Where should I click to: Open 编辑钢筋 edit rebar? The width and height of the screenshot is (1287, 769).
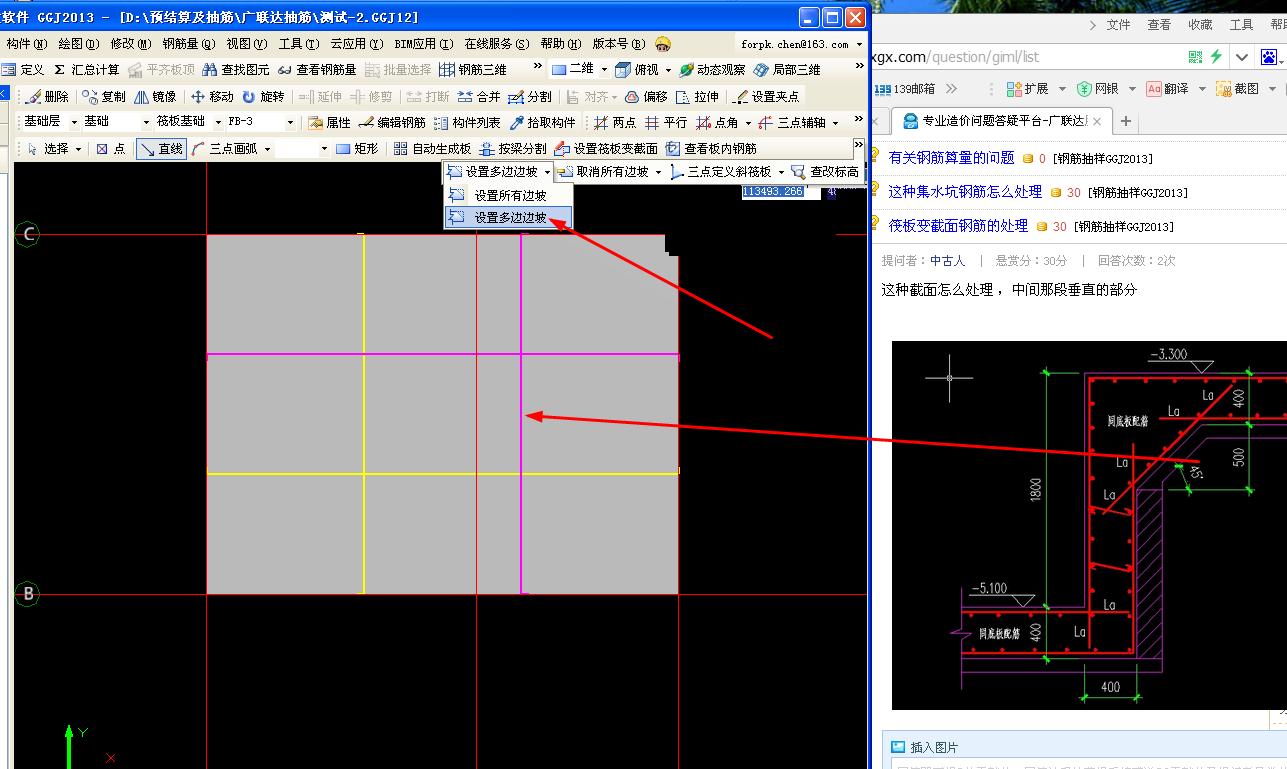coord(392,122)
